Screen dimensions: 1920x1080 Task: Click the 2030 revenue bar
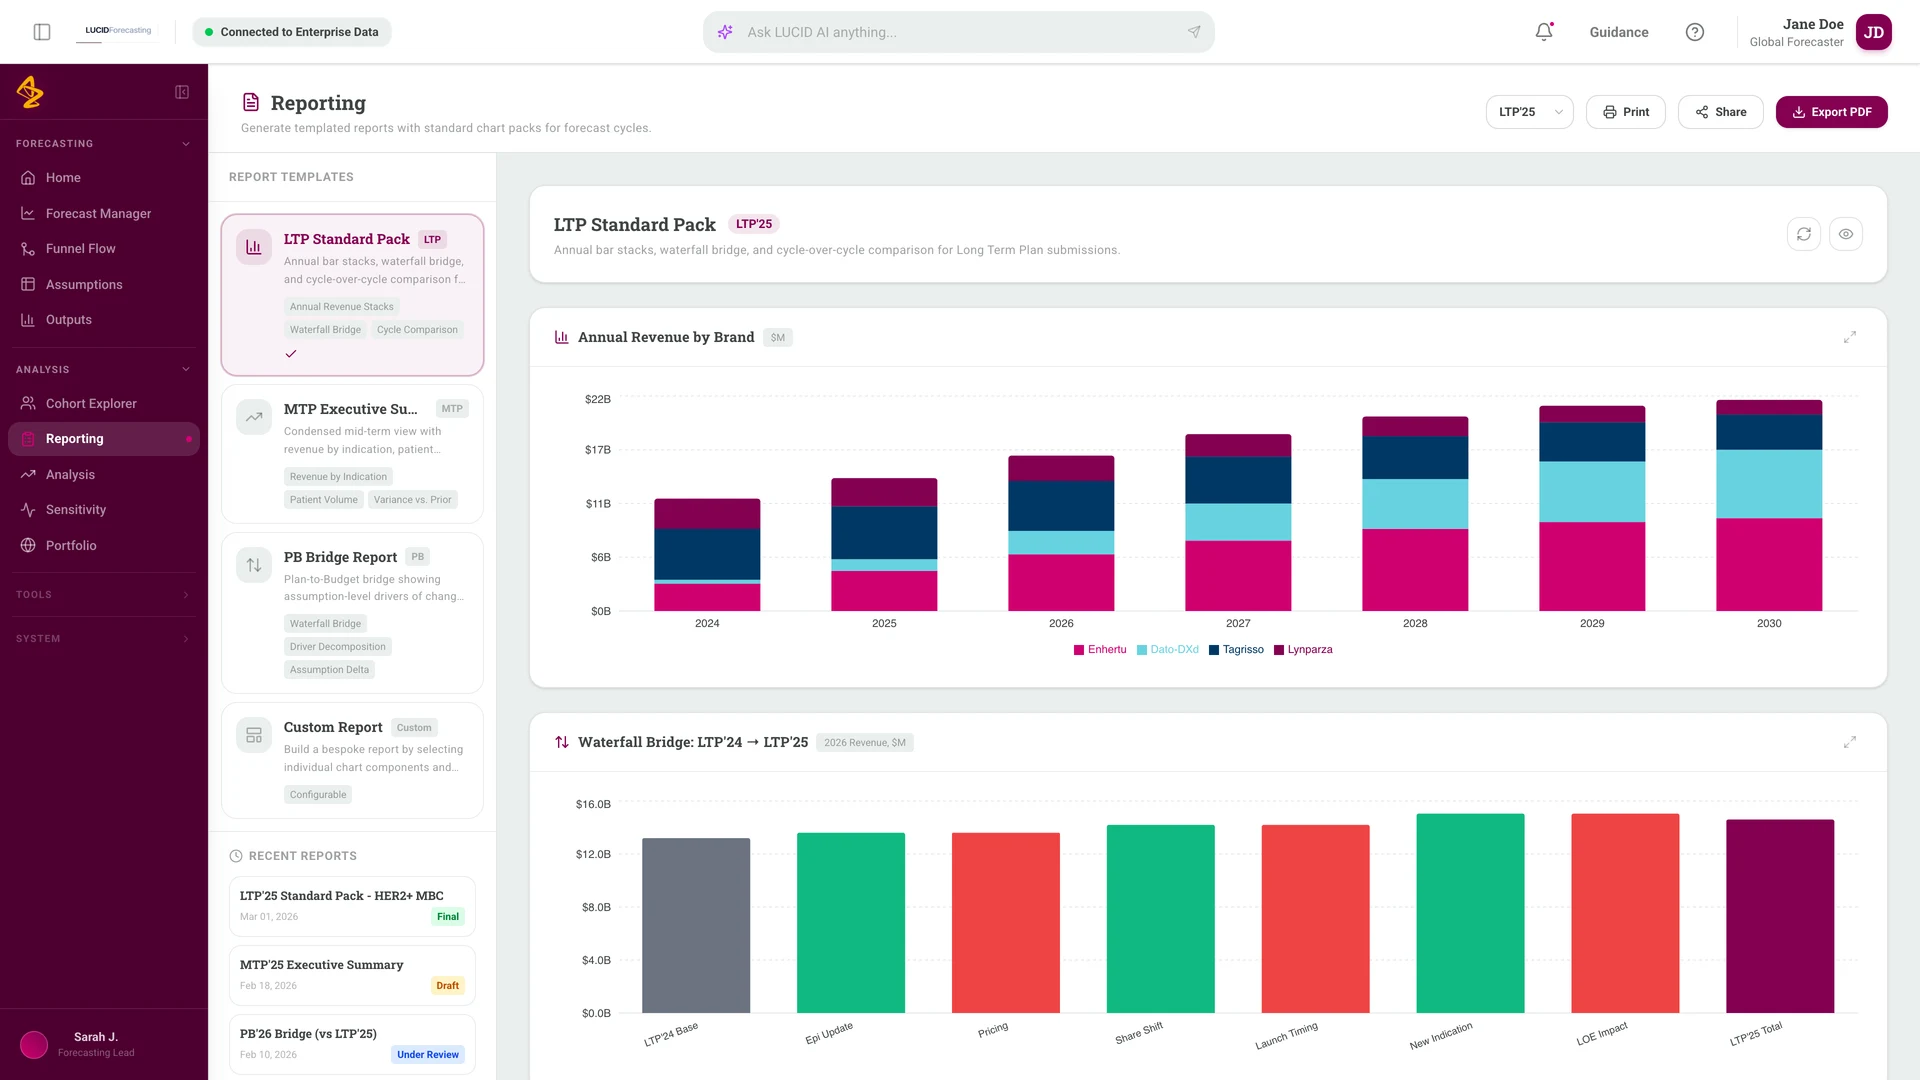1769,505
